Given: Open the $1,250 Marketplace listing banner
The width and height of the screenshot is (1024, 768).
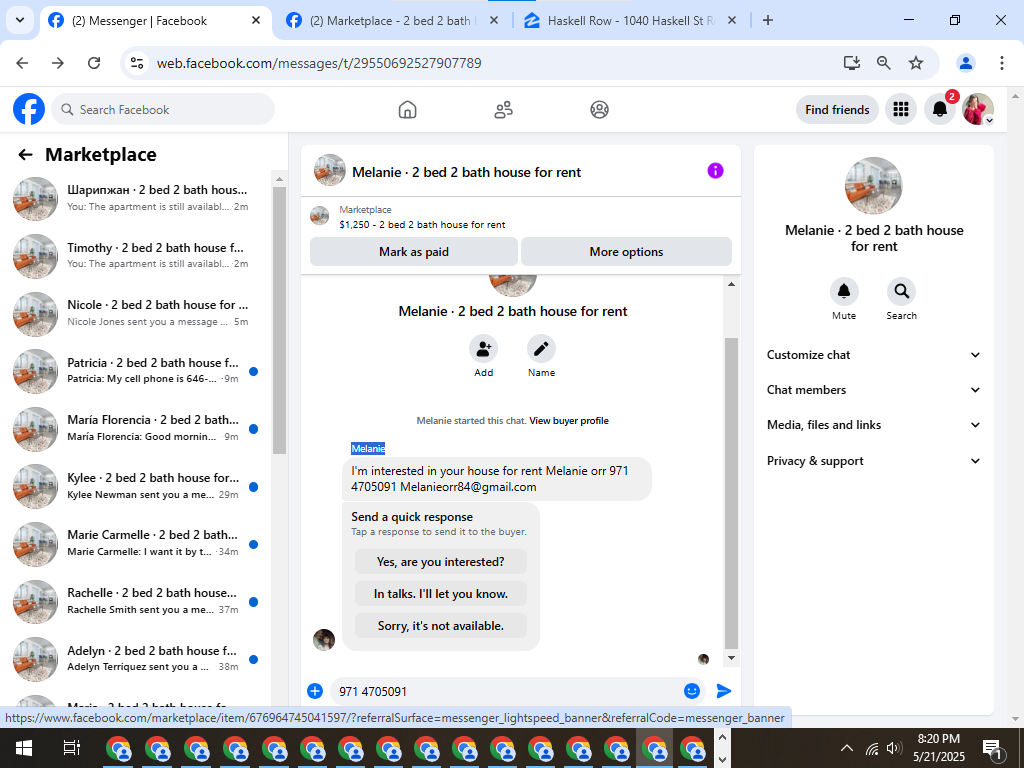Looking at the screenshot, I should 520,217.
